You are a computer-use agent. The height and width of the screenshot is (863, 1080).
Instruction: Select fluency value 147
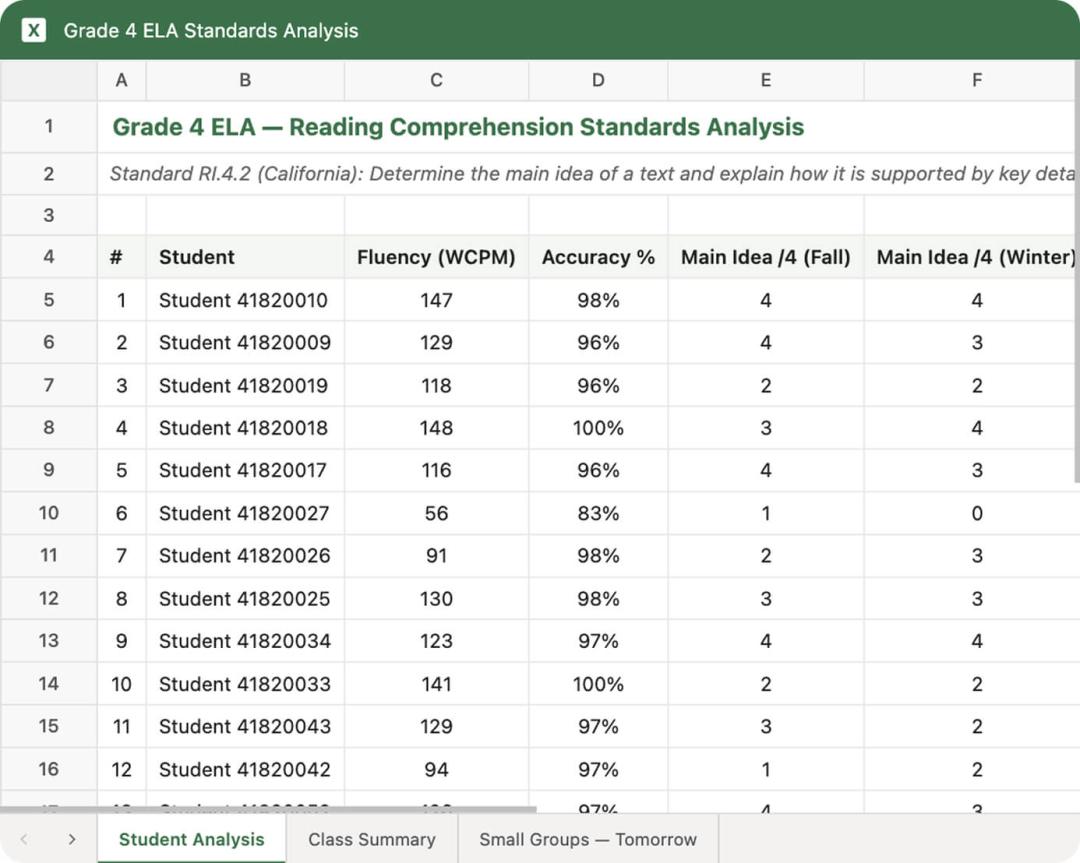pyautogui.click(x=436, y=300)
